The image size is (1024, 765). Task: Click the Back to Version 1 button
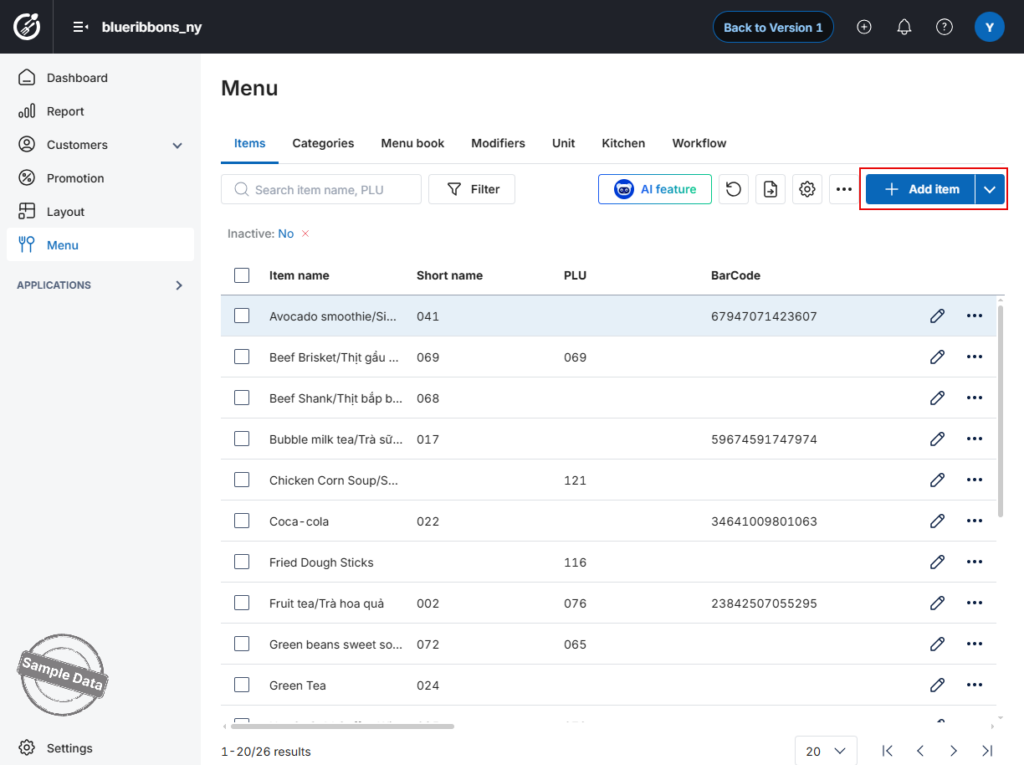coord(773,27)
